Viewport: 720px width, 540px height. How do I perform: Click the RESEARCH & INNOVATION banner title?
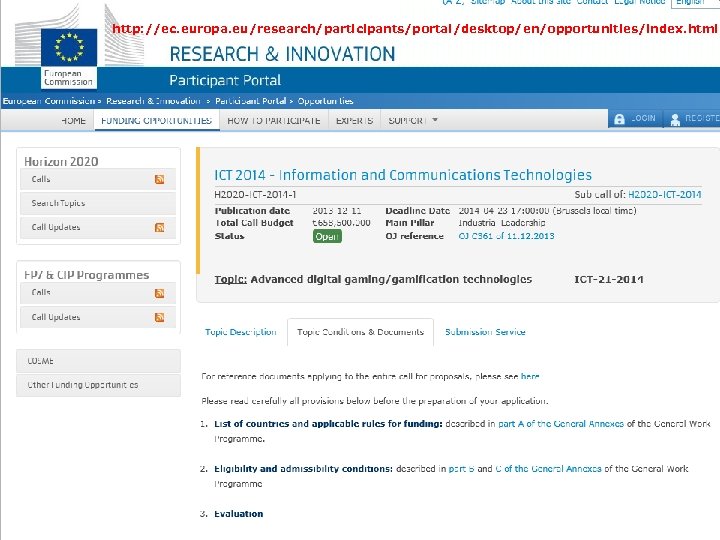[x=282, y=54]
